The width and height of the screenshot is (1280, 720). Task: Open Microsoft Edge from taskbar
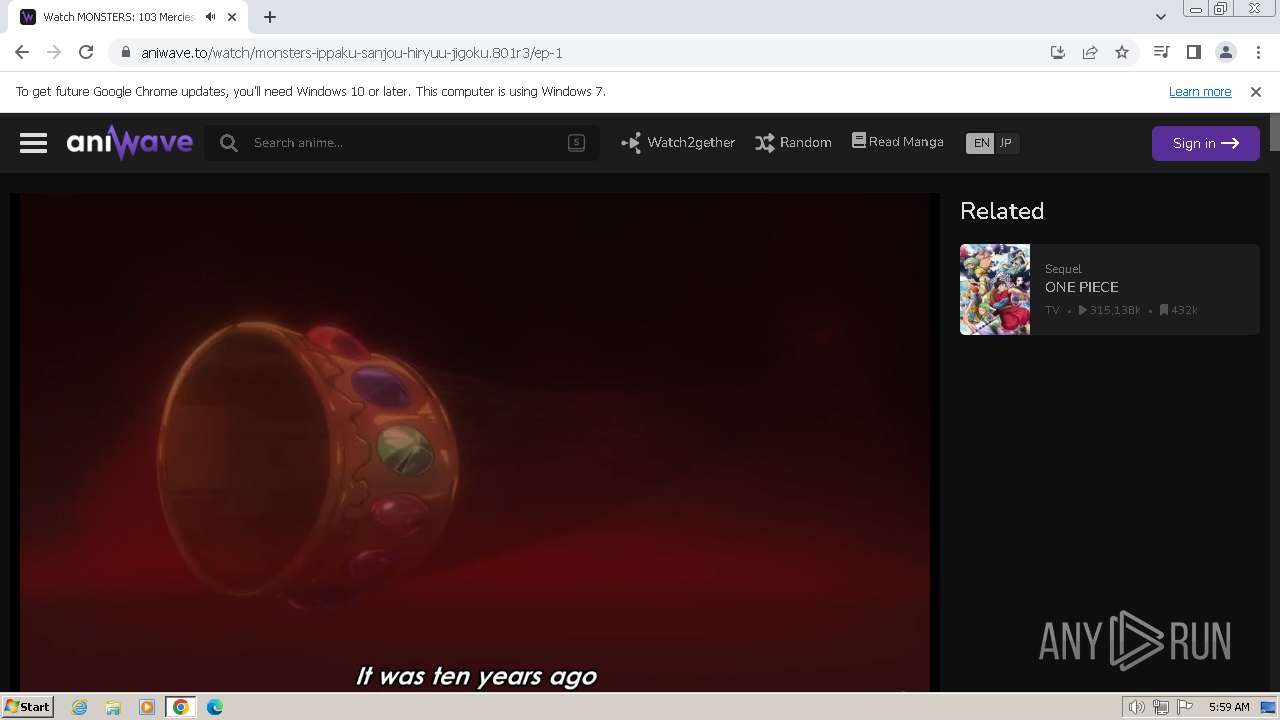click(x=215, y=707)
